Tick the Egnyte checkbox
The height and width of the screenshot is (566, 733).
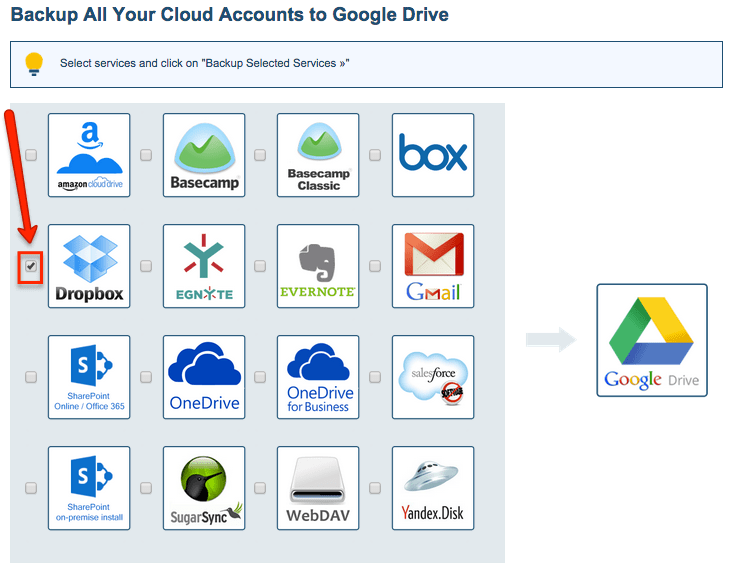(x=146, y=266)
